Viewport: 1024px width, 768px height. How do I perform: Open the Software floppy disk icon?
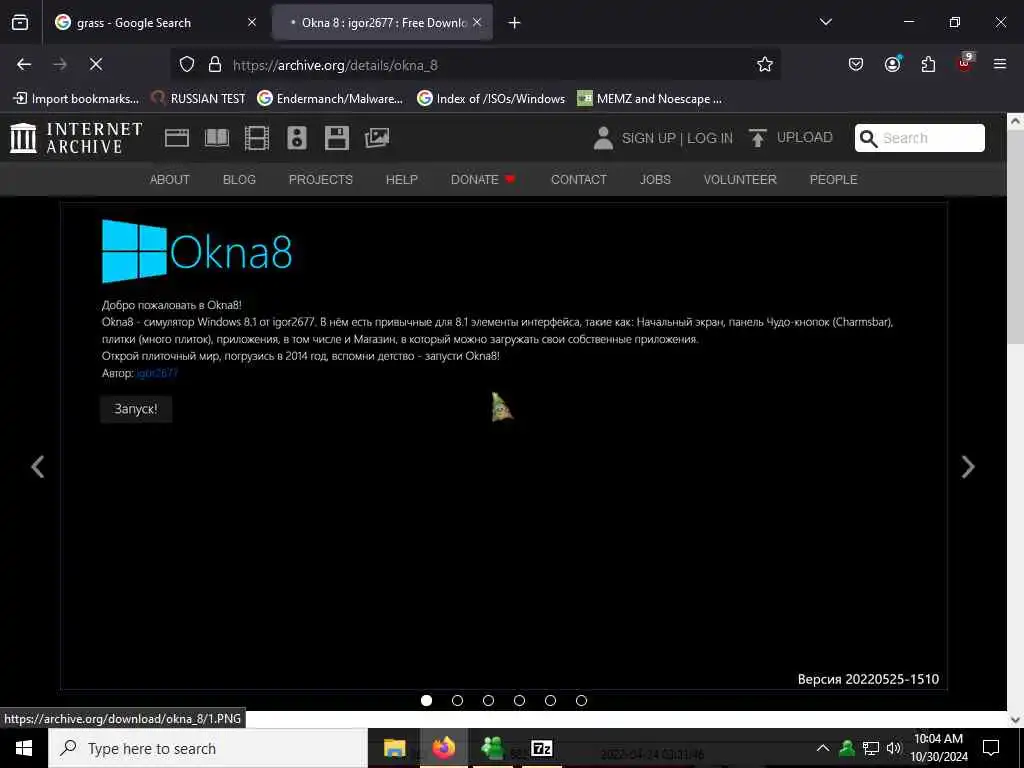click(337, 138)
